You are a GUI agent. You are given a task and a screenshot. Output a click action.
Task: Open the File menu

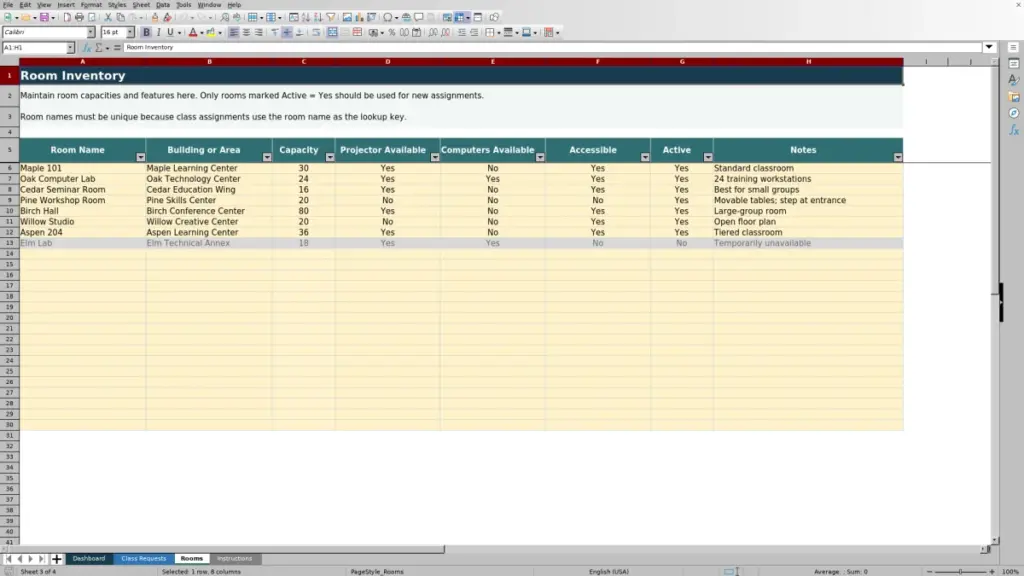[x=8, y=5]
